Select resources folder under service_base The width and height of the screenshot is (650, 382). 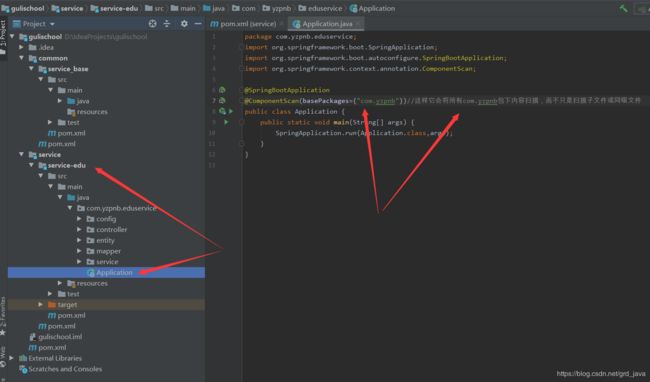click(87, 112)
